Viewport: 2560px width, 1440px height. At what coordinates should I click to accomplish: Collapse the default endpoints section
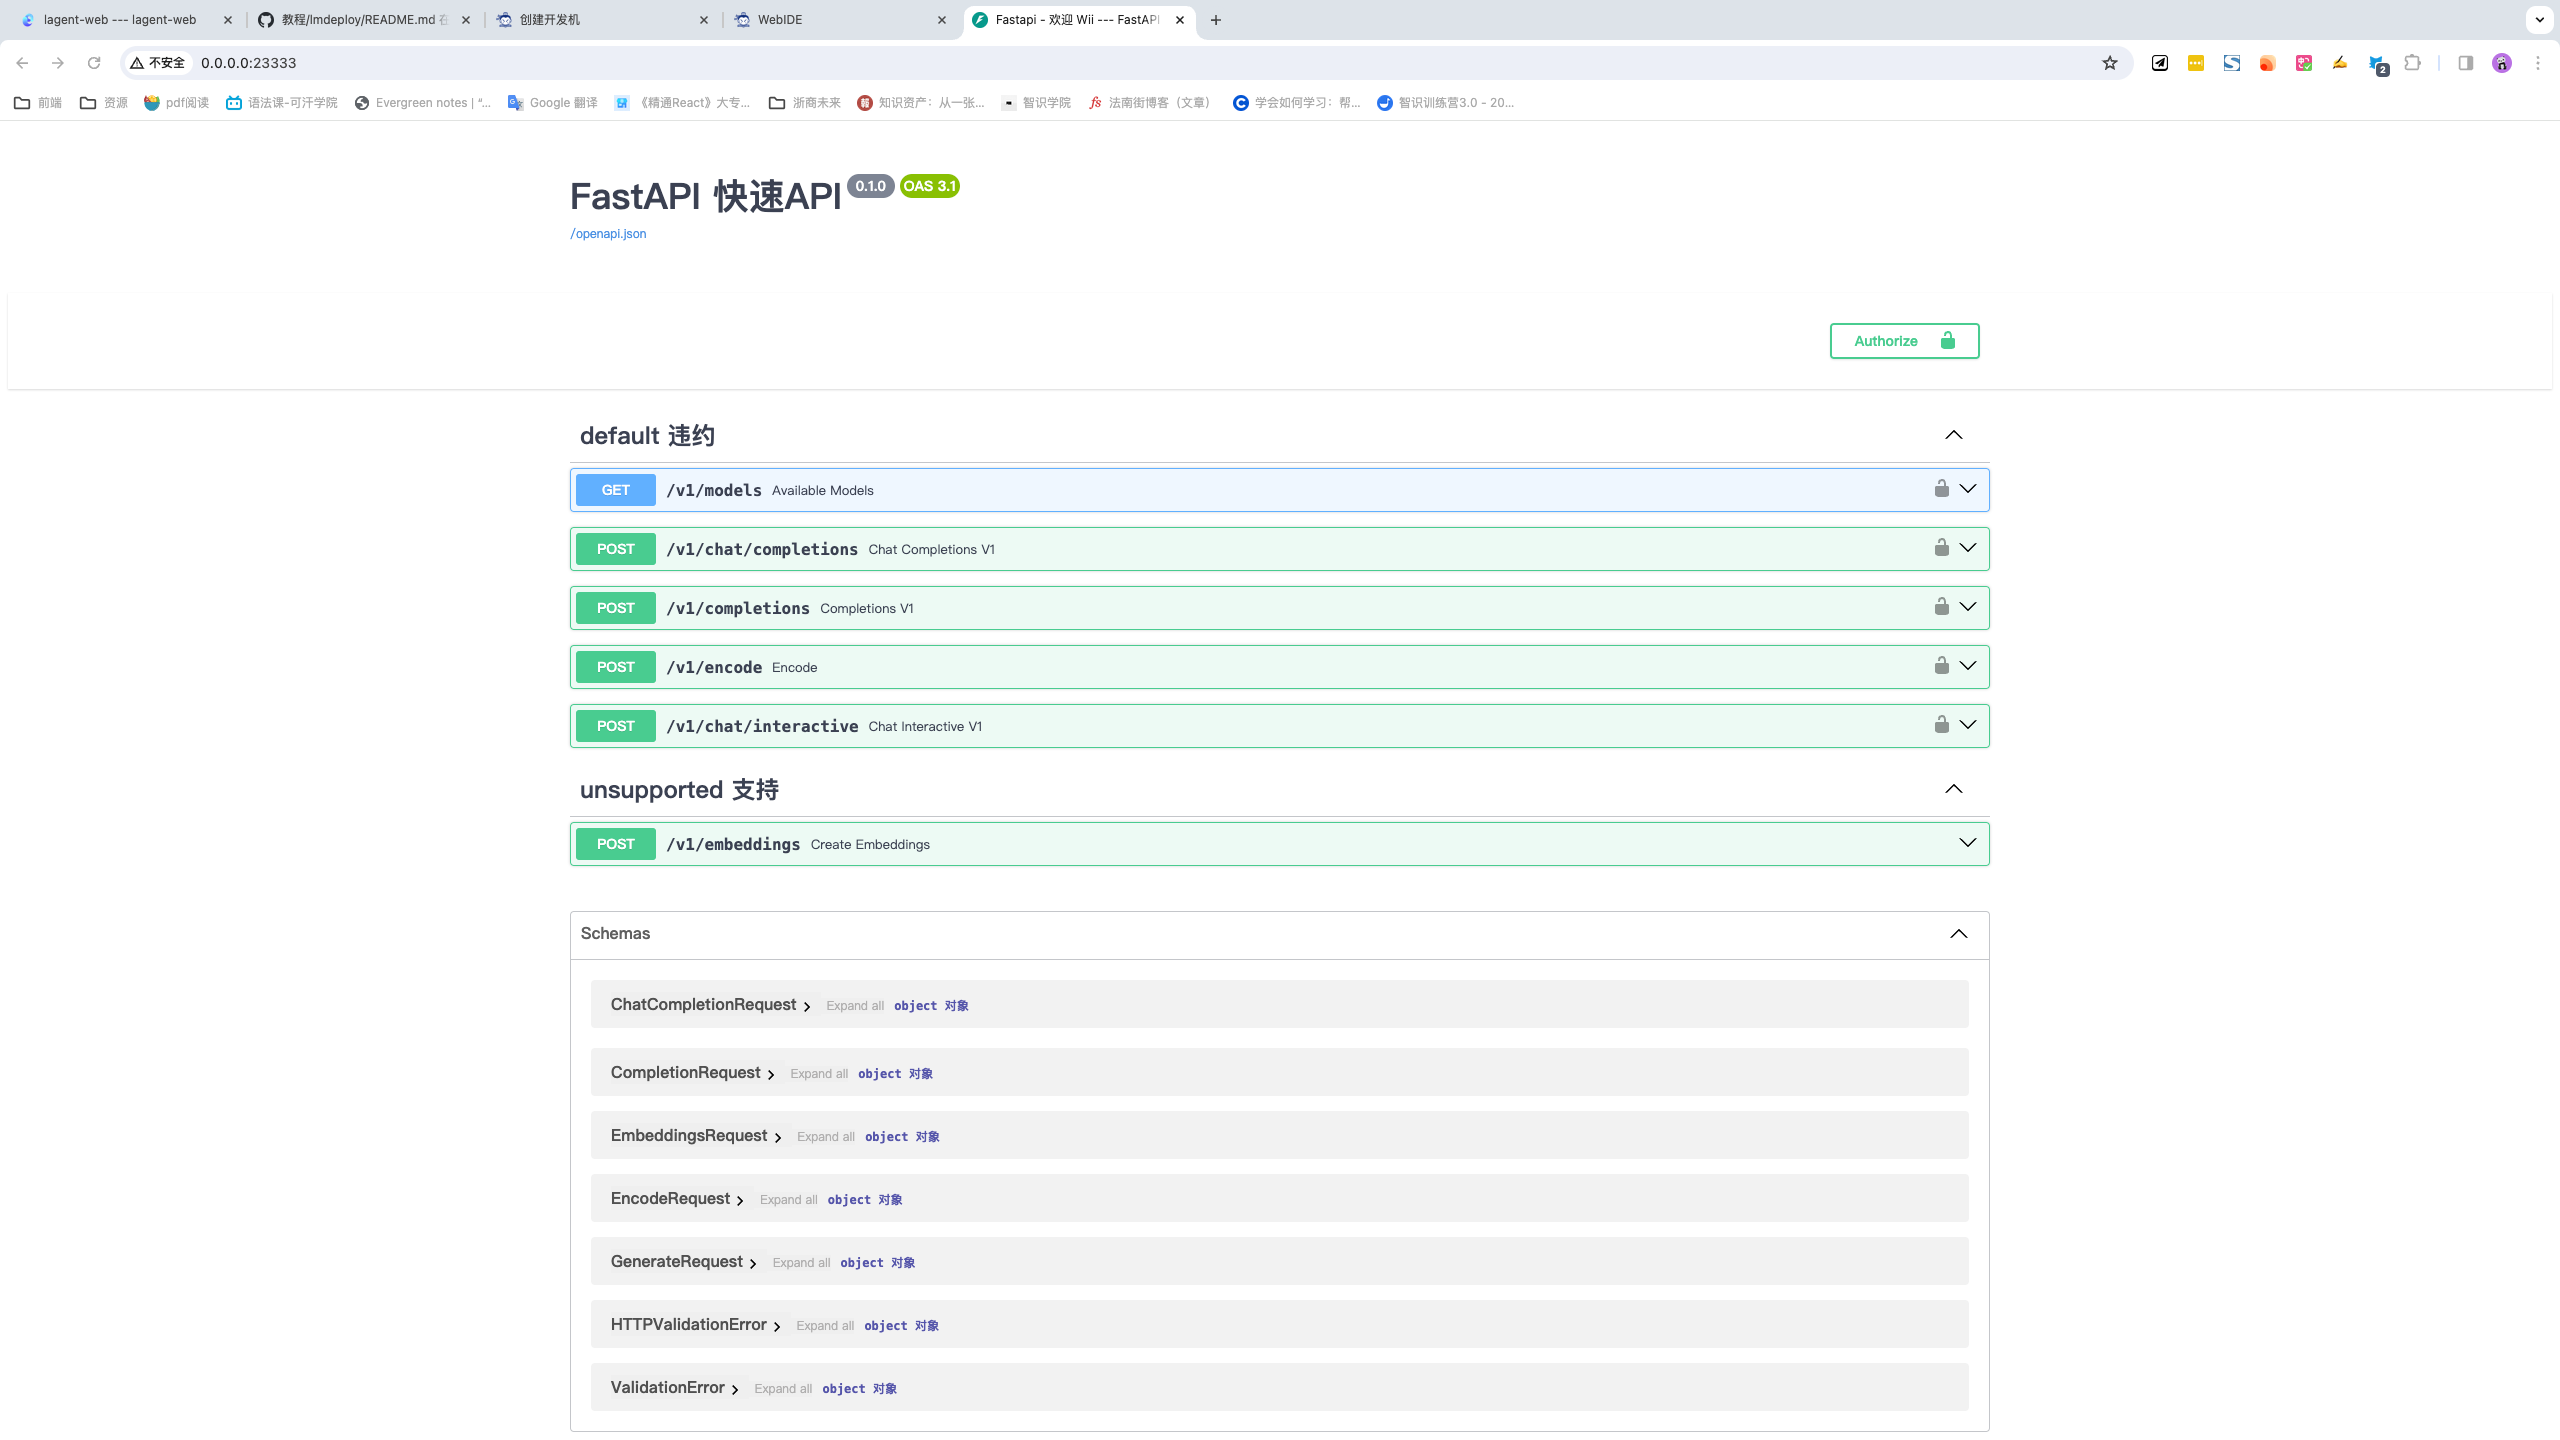1953,435
